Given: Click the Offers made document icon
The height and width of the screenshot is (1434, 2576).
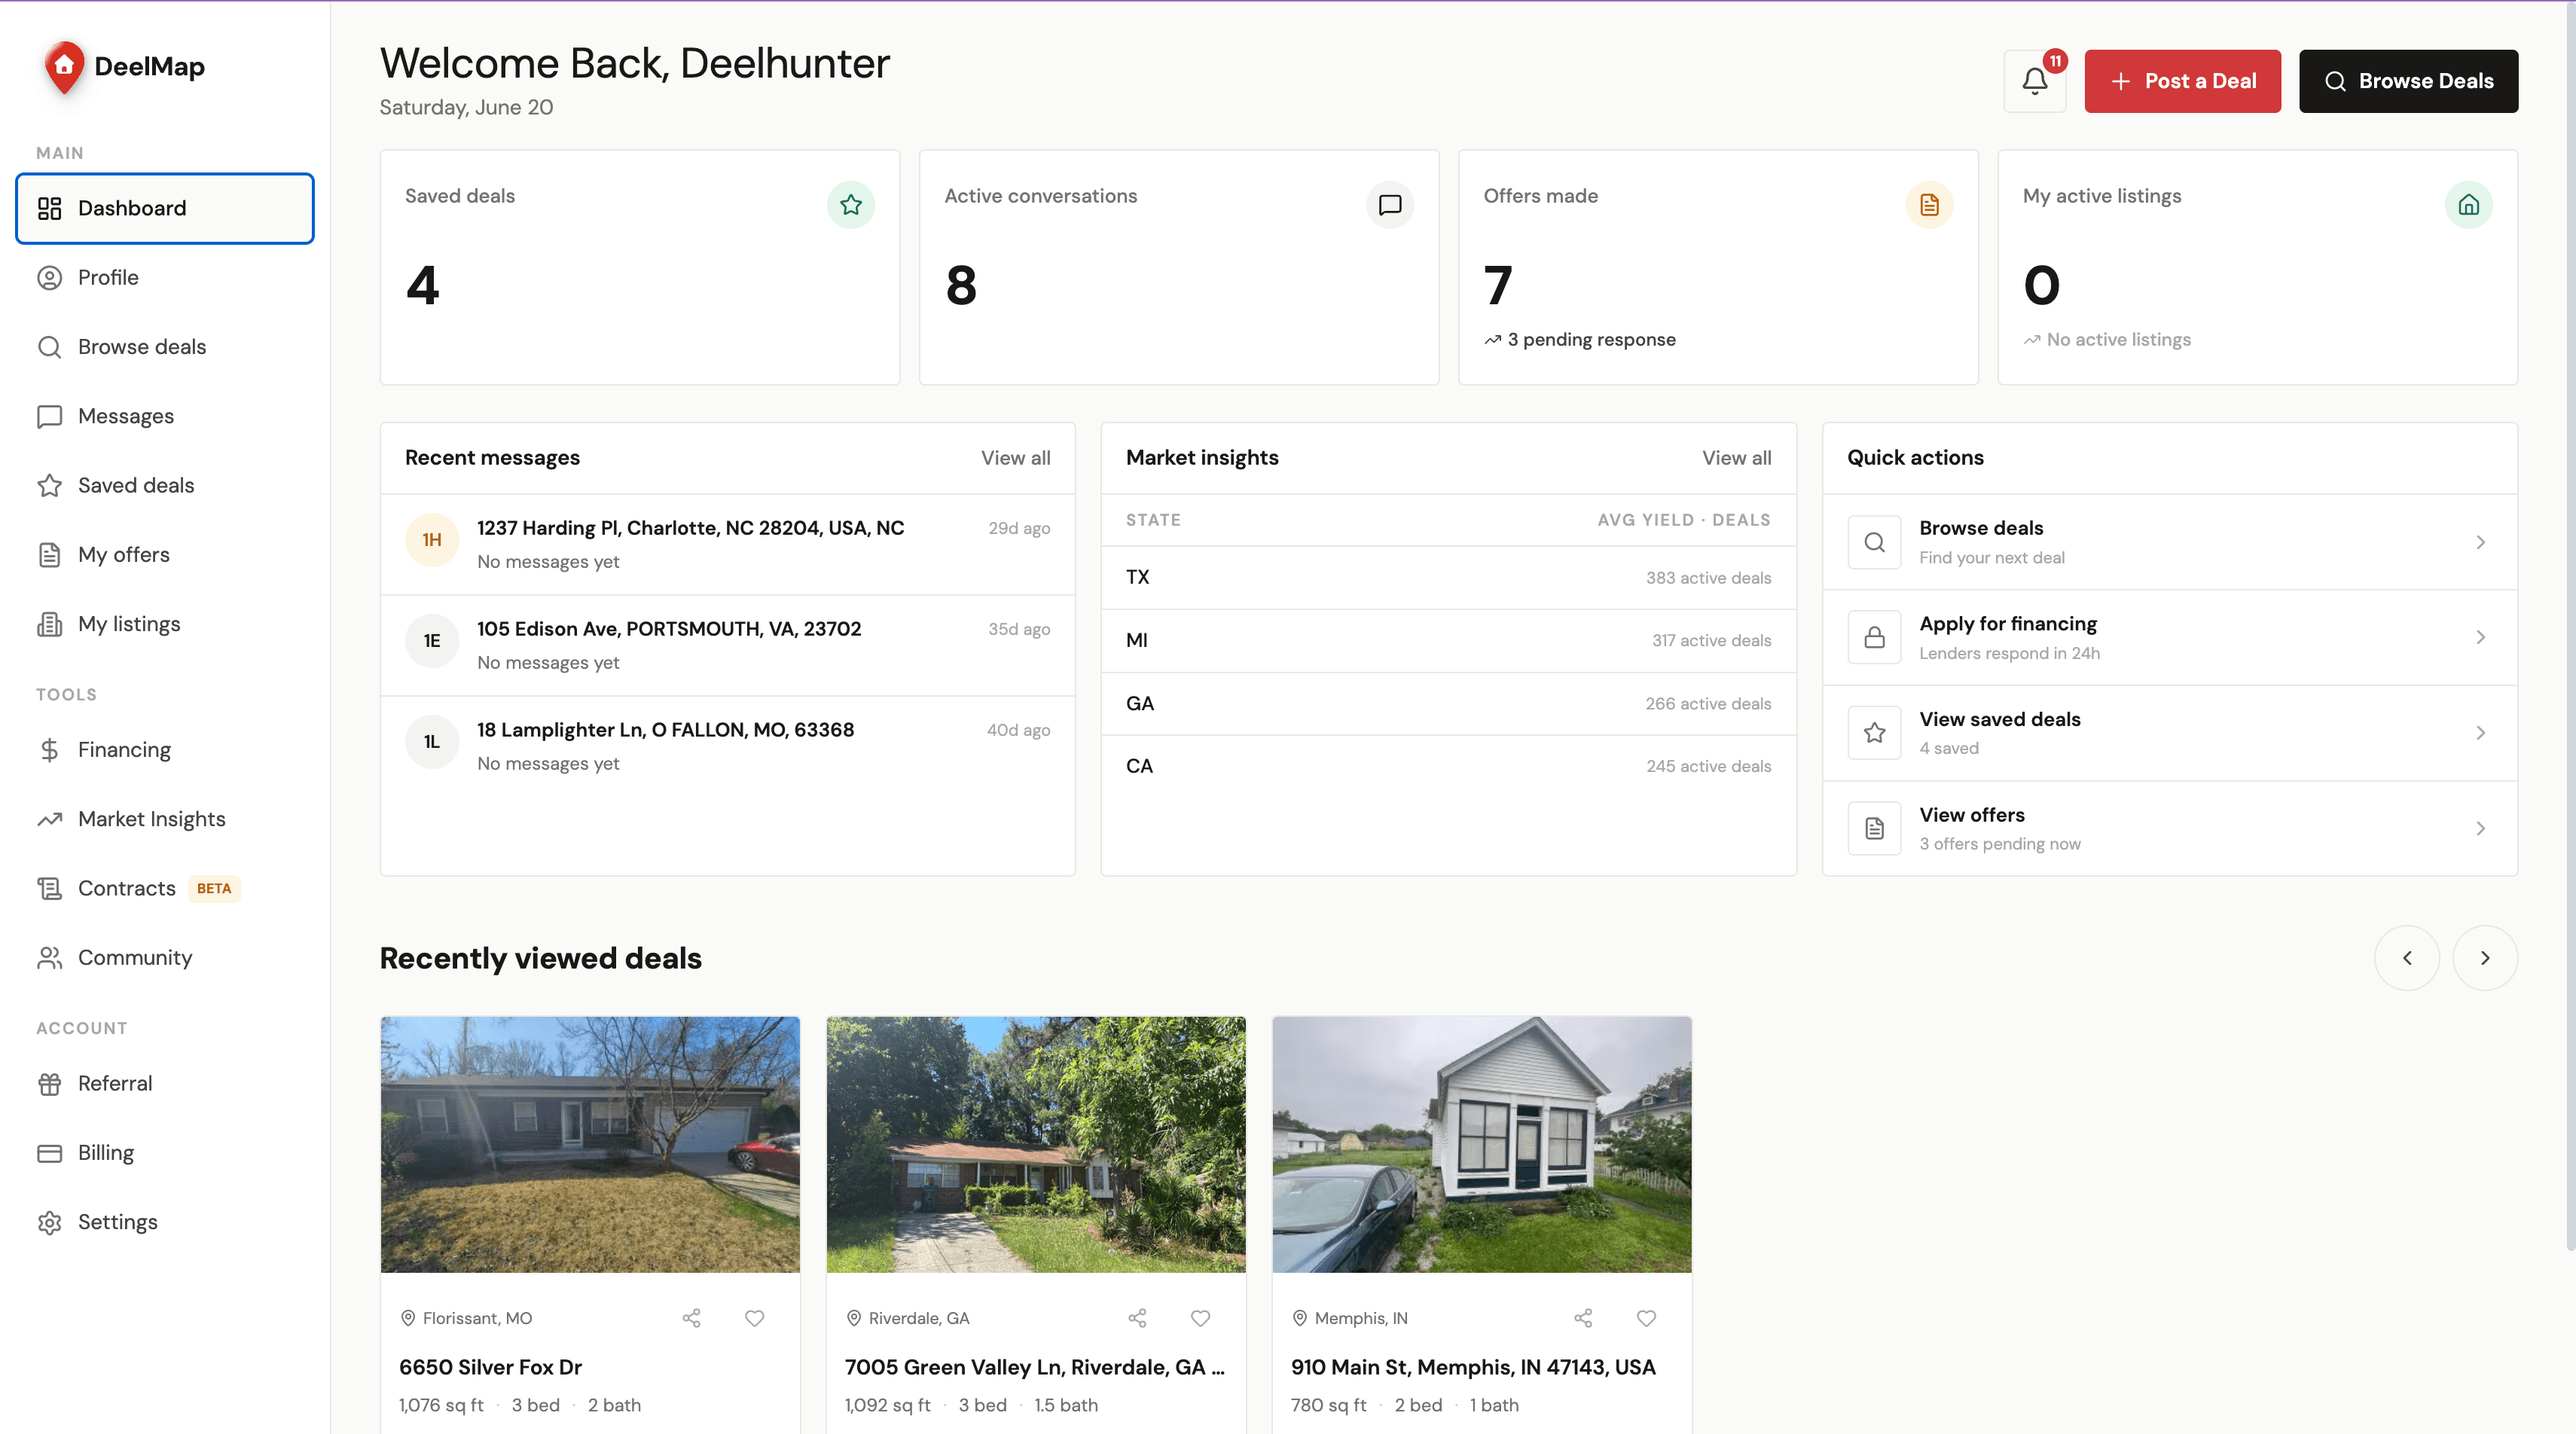Looking at the screenshot, I should pos(1929,205).
